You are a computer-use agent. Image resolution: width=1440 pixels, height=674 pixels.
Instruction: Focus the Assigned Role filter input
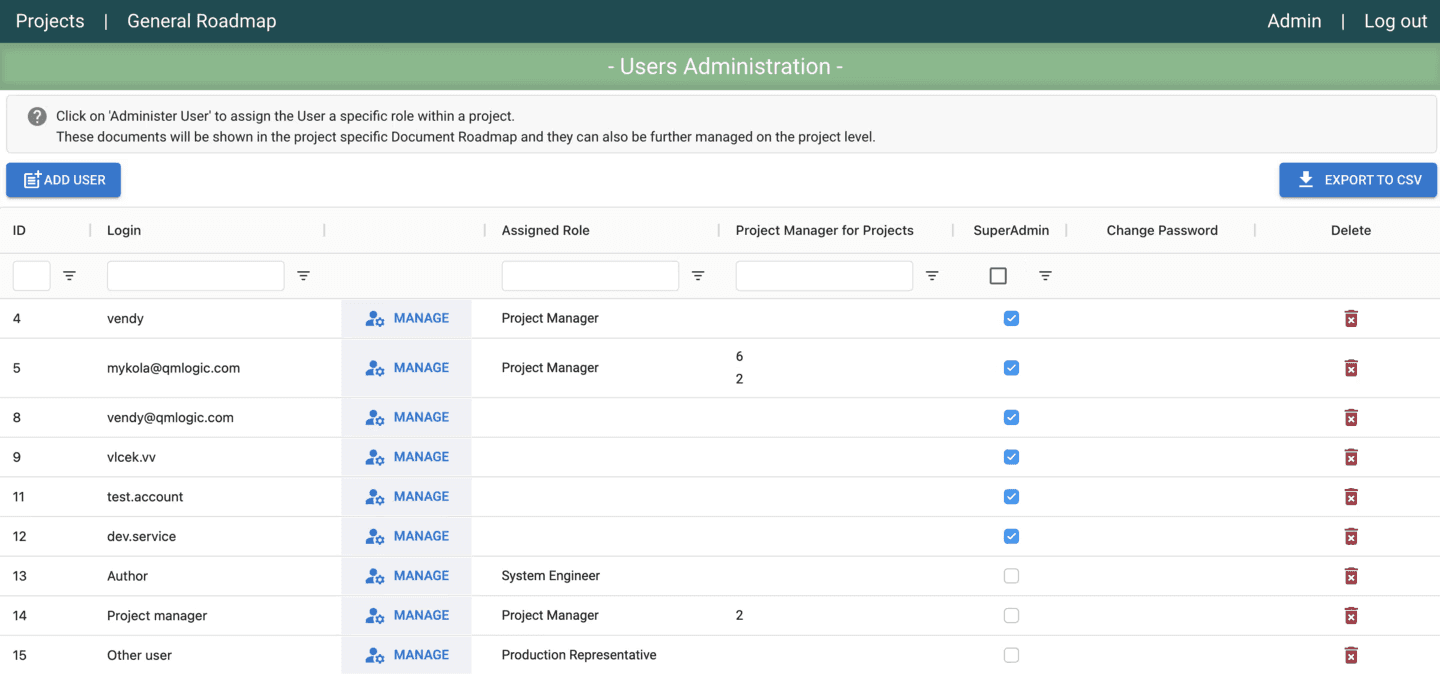(x=590, y=275)
